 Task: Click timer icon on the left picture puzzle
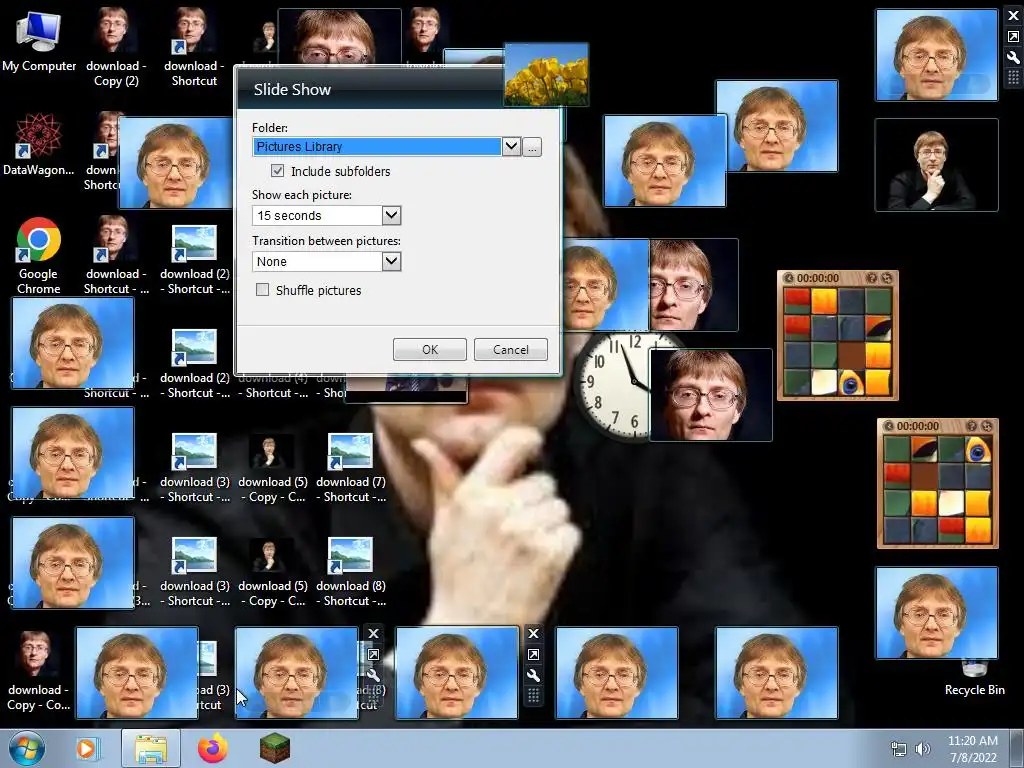[x=789, y=278]
